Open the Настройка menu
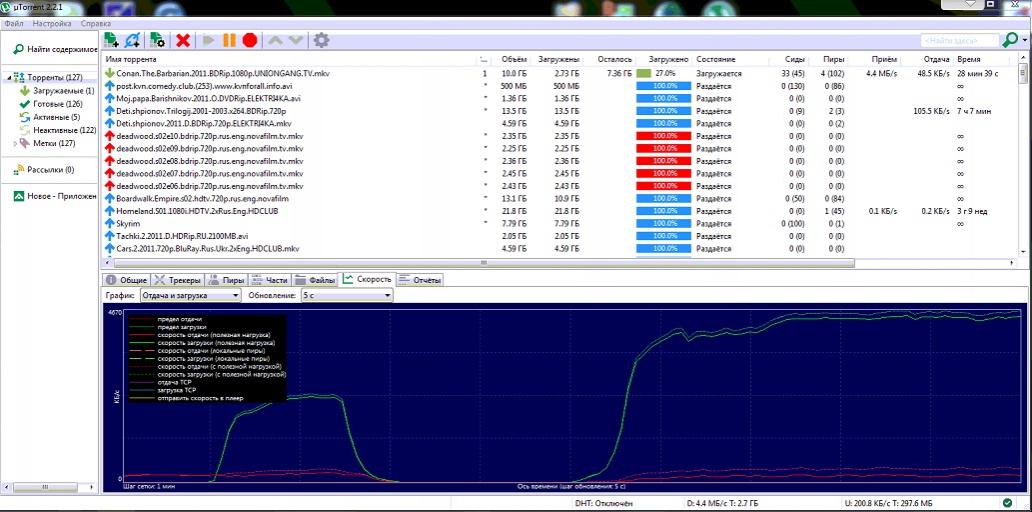 pyautogui.click(x=52, y=24)
